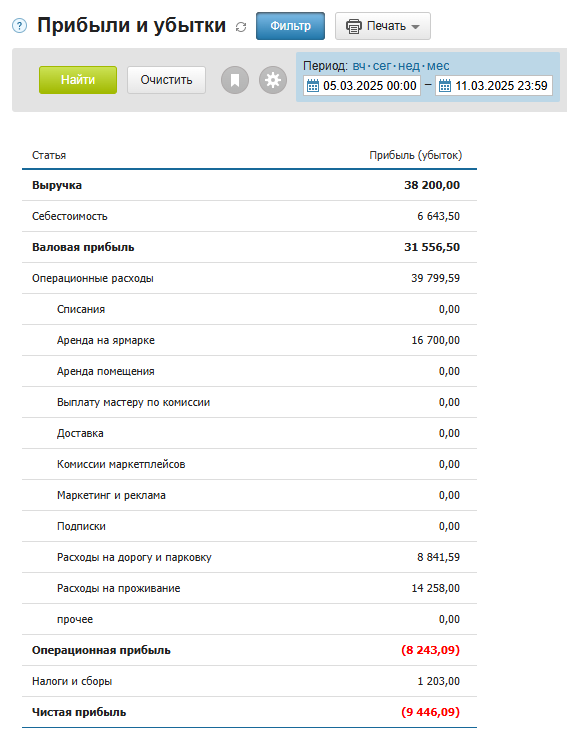Click the bookmark save-filter icon
Screen dimensions: 567x752
(x=235, y=80)
